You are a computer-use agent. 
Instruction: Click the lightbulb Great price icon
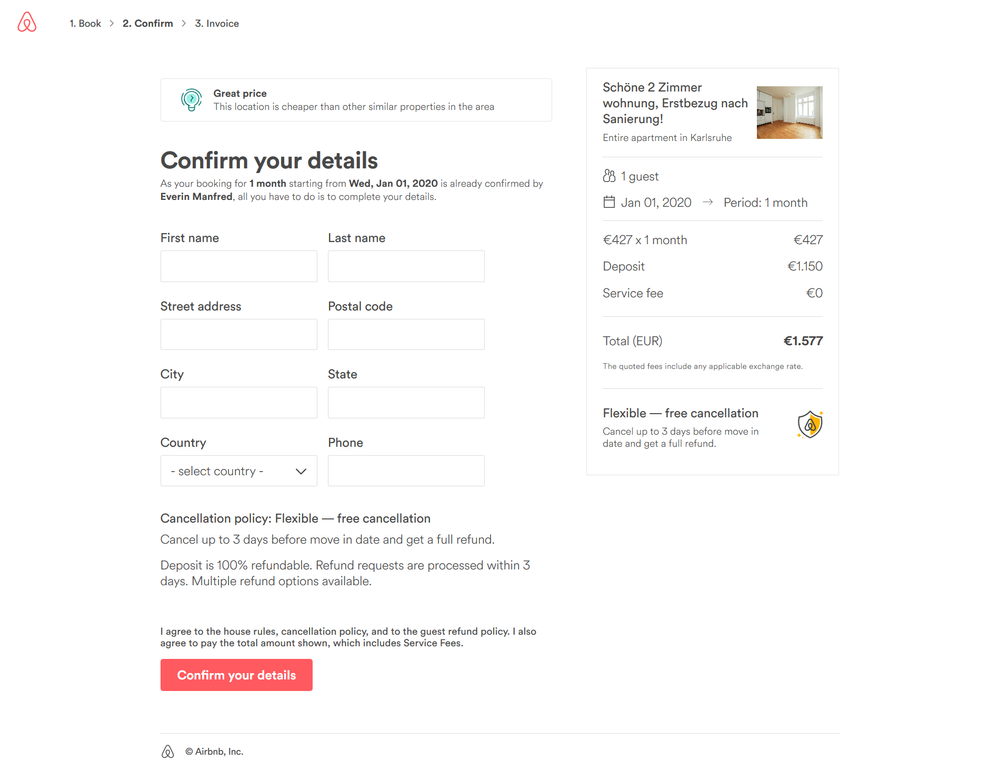tap(191, 99)
